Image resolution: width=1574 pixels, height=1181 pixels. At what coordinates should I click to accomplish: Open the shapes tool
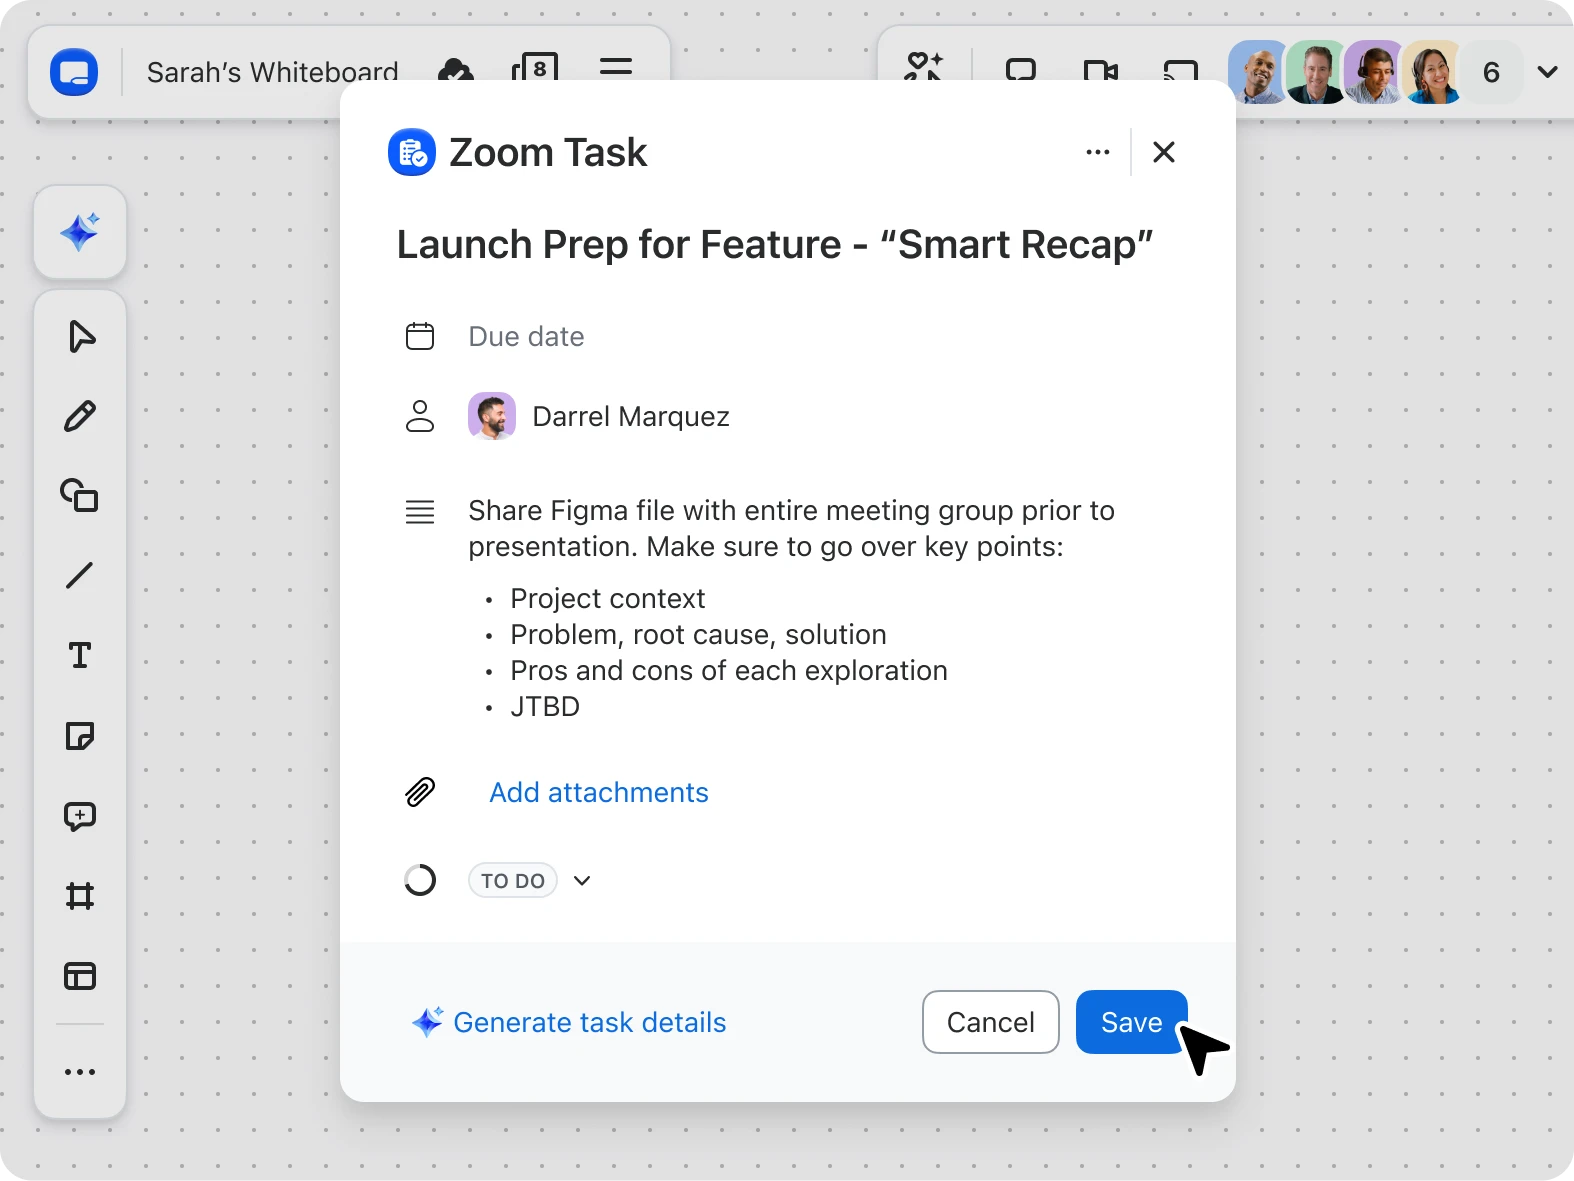pos(80,495)
